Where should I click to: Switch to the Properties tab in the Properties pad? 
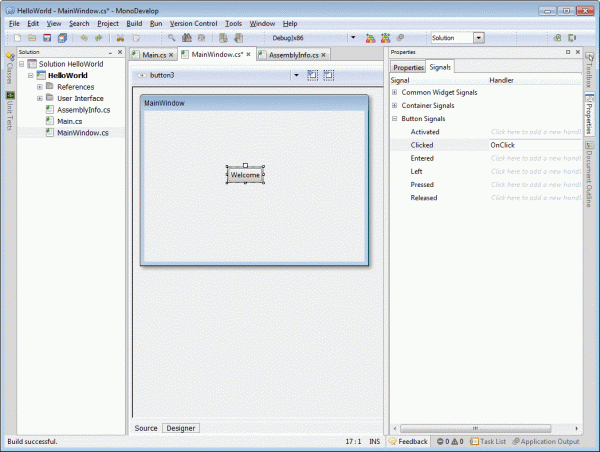point(408,67)
